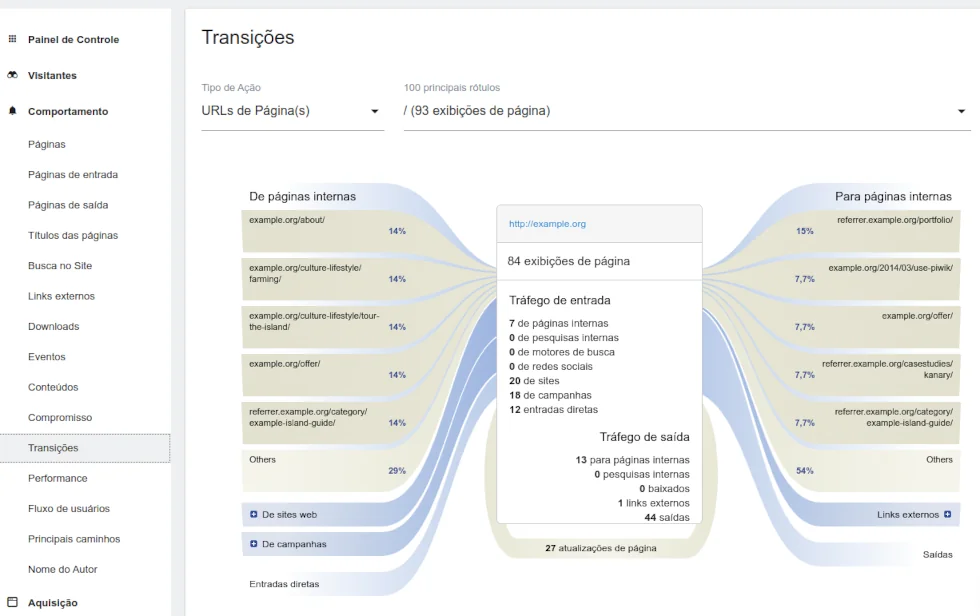The image size is (980, 616).
Task: Expand the plus icon beside De sites web
Action: coord(254,515)
